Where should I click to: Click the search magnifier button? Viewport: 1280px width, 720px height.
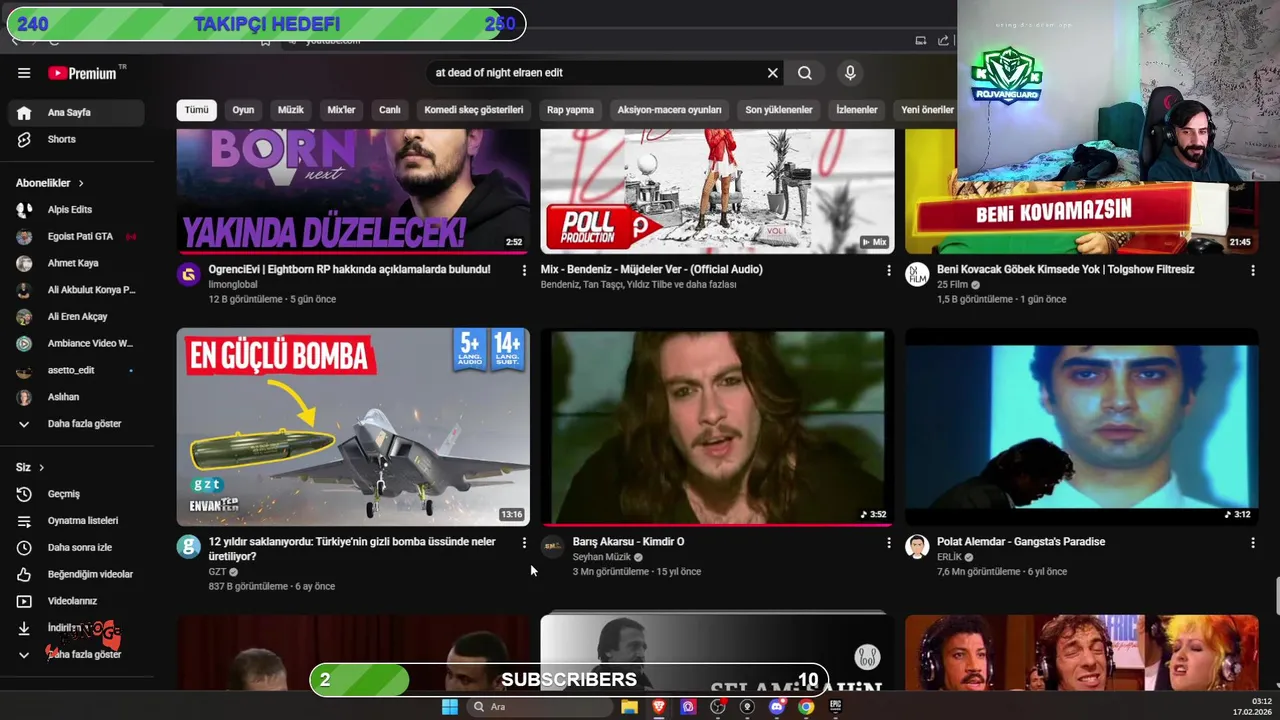(x=805, y=73)
